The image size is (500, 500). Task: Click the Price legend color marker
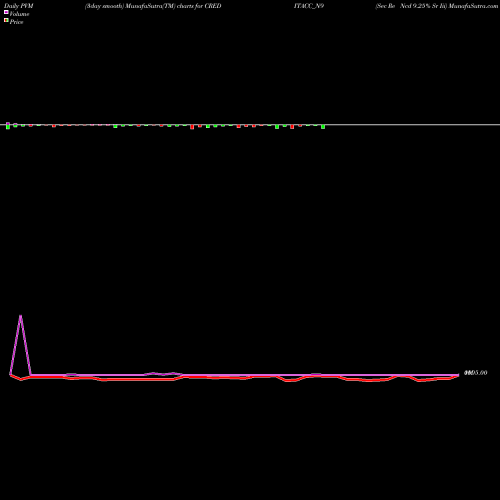[6, 21]
